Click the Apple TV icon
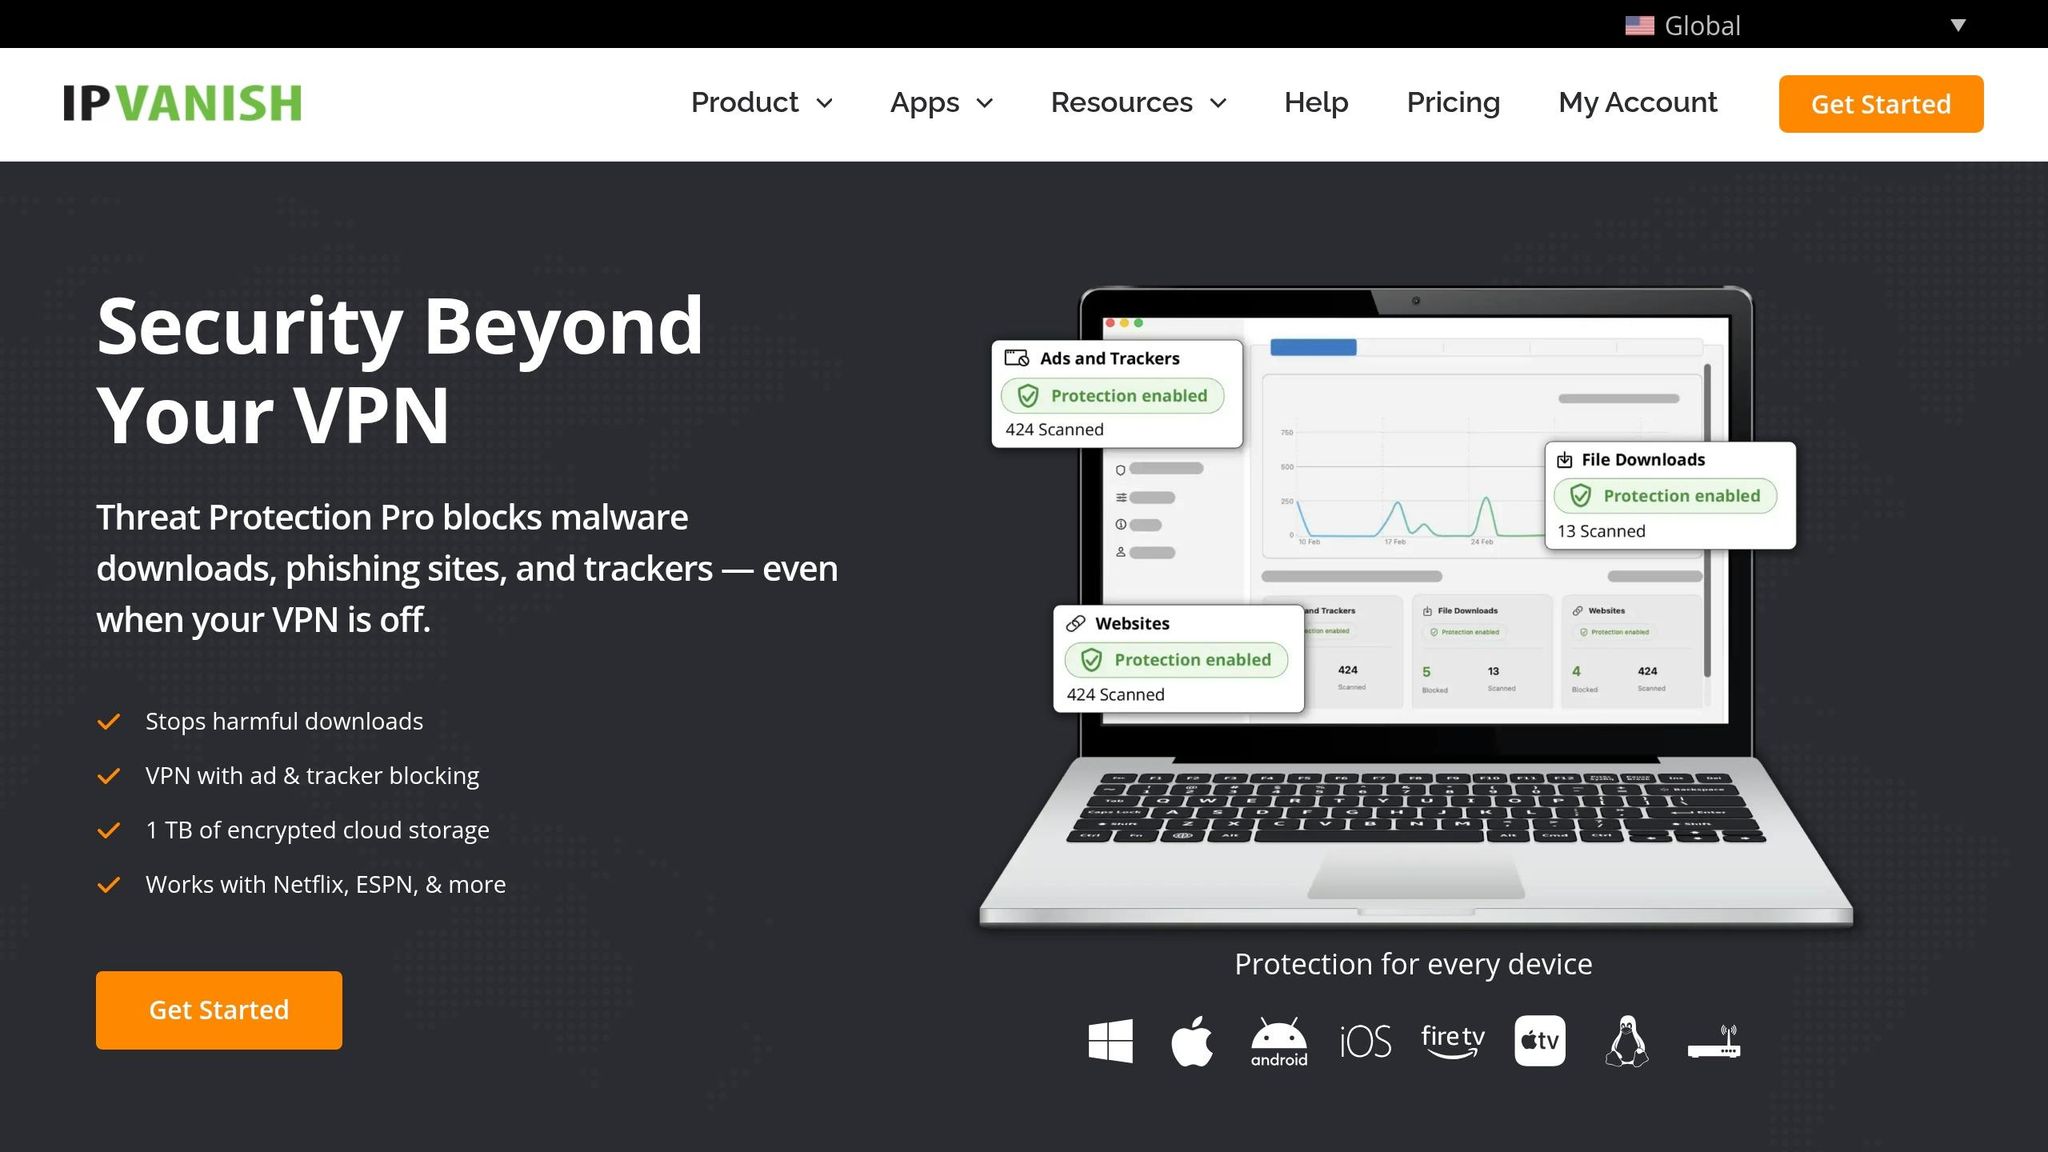Viewport: 2048px width, 1152px height. [x=1539, y=1041]
